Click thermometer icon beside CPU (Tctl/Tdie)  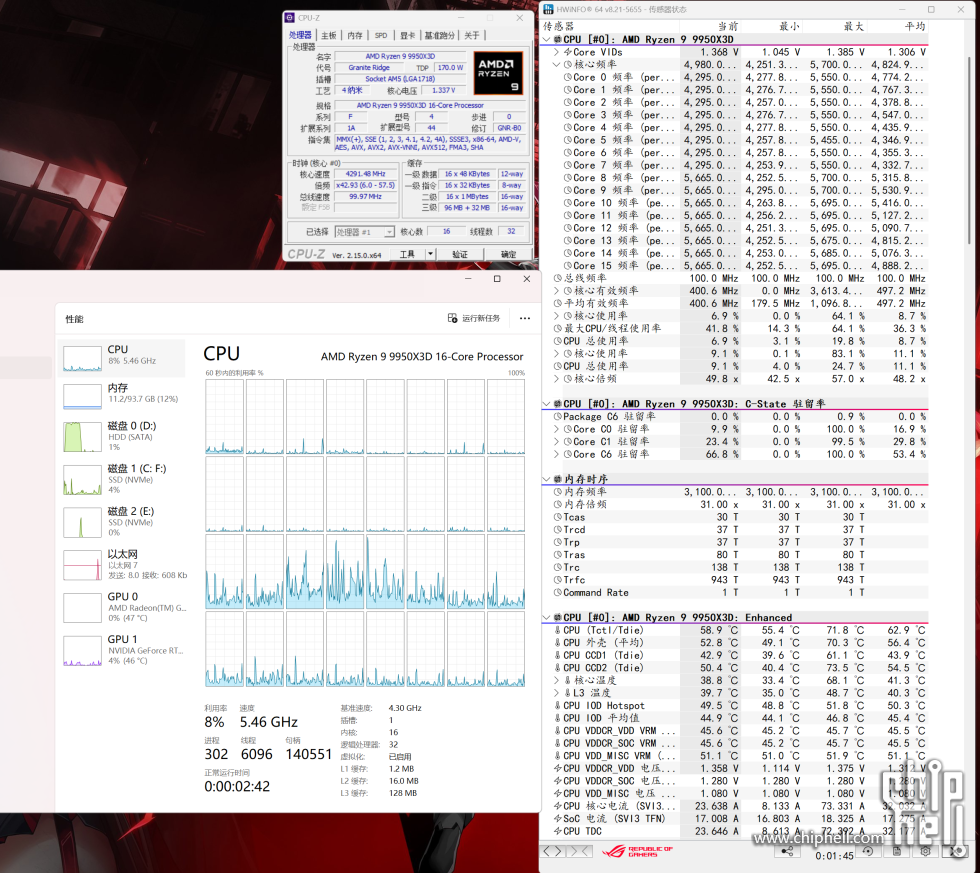pos(558,631)
